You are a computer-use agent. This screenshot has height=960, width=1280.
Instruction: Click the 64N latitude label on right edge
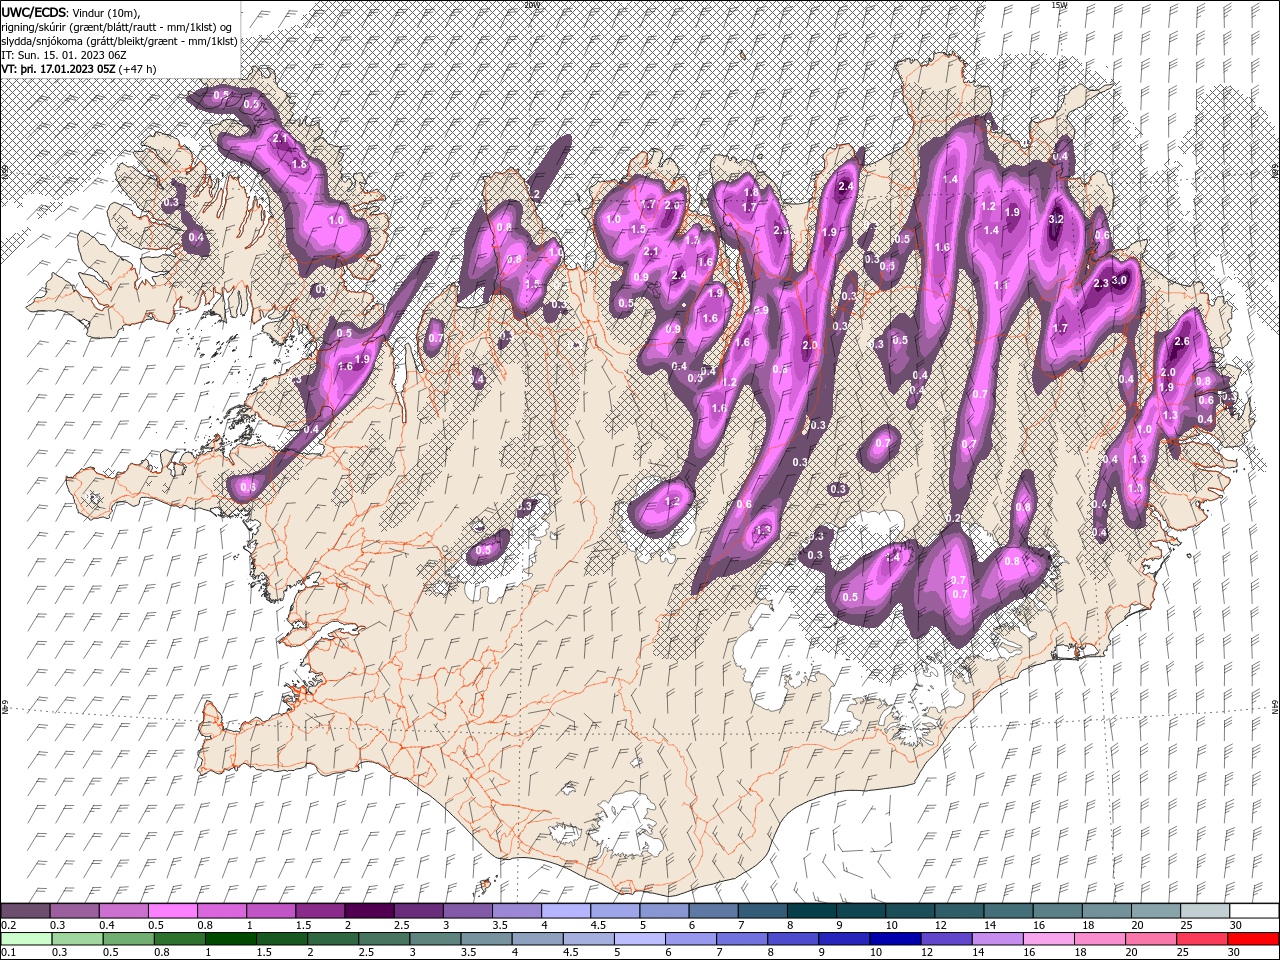tap(1275, 708)
